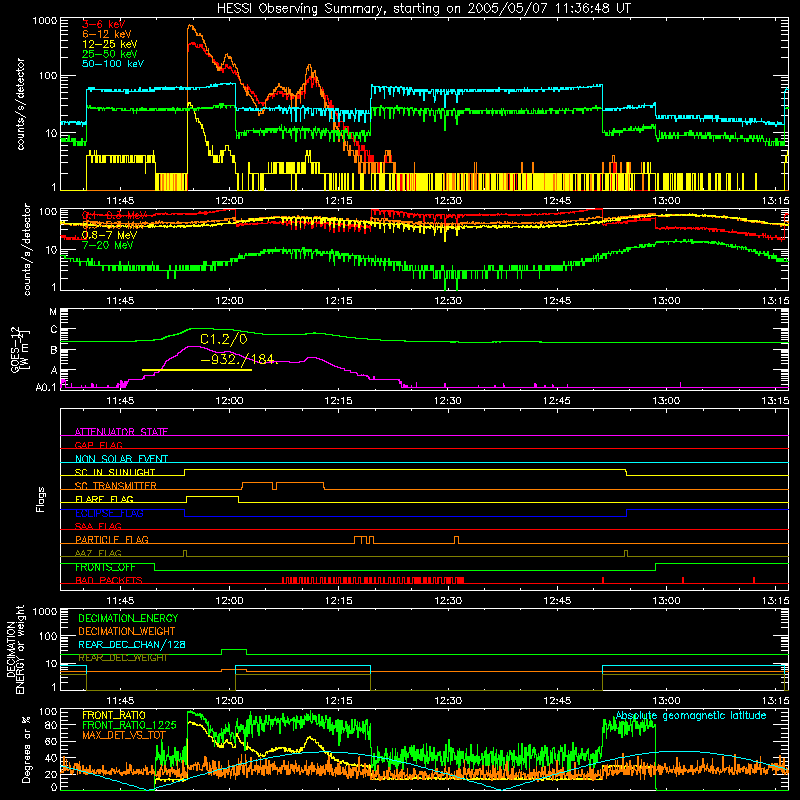This screenshot has width=800, height=800.
Task: Click the SC_IN_SUNLIGHT flag label
Action: point(115,472)
